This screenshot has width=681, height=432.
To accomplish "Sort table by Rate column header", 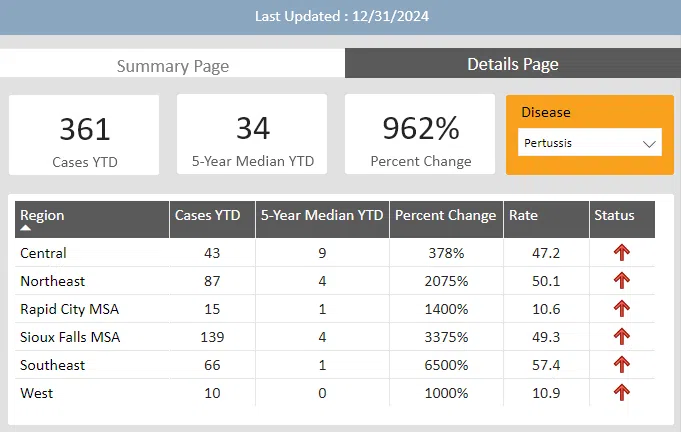I will point(523,215).
